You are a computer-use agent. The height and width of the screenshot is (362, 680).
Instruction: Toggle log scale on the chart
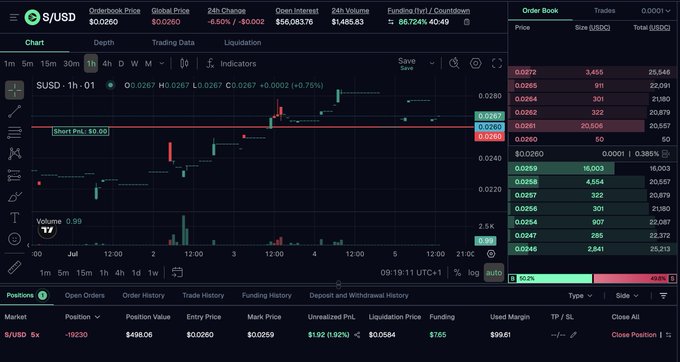point(474,273)
